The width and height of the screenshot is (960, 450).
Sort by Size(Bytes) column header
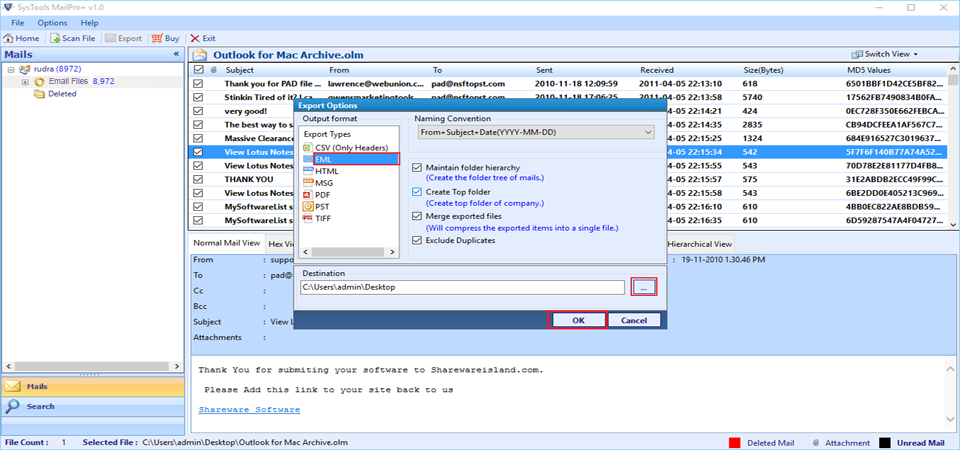tap(763, 70)
